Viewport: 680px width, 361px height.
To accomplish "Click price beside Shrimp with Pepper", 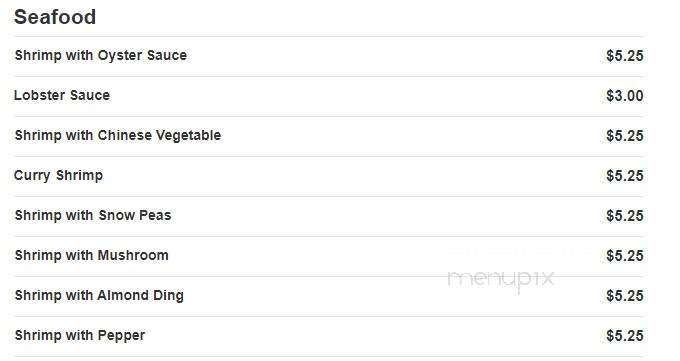I will pos(624,335).
